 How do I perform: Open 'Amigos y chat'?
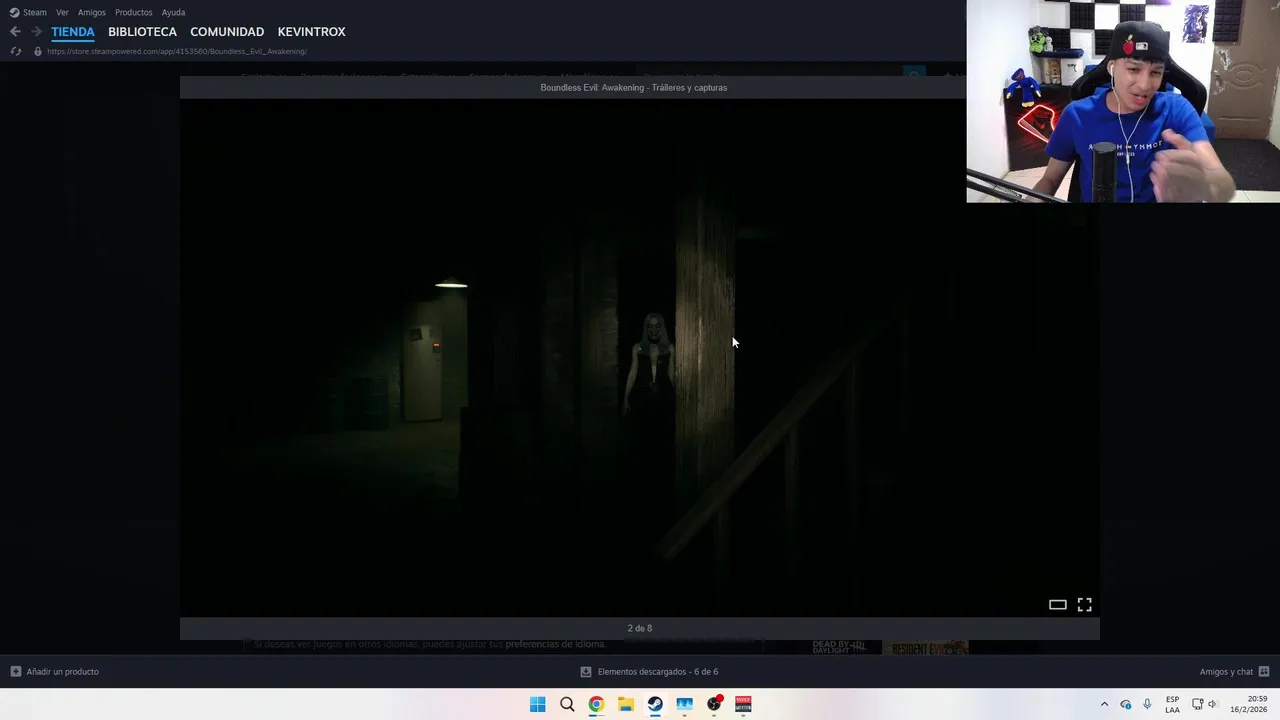1226,672
